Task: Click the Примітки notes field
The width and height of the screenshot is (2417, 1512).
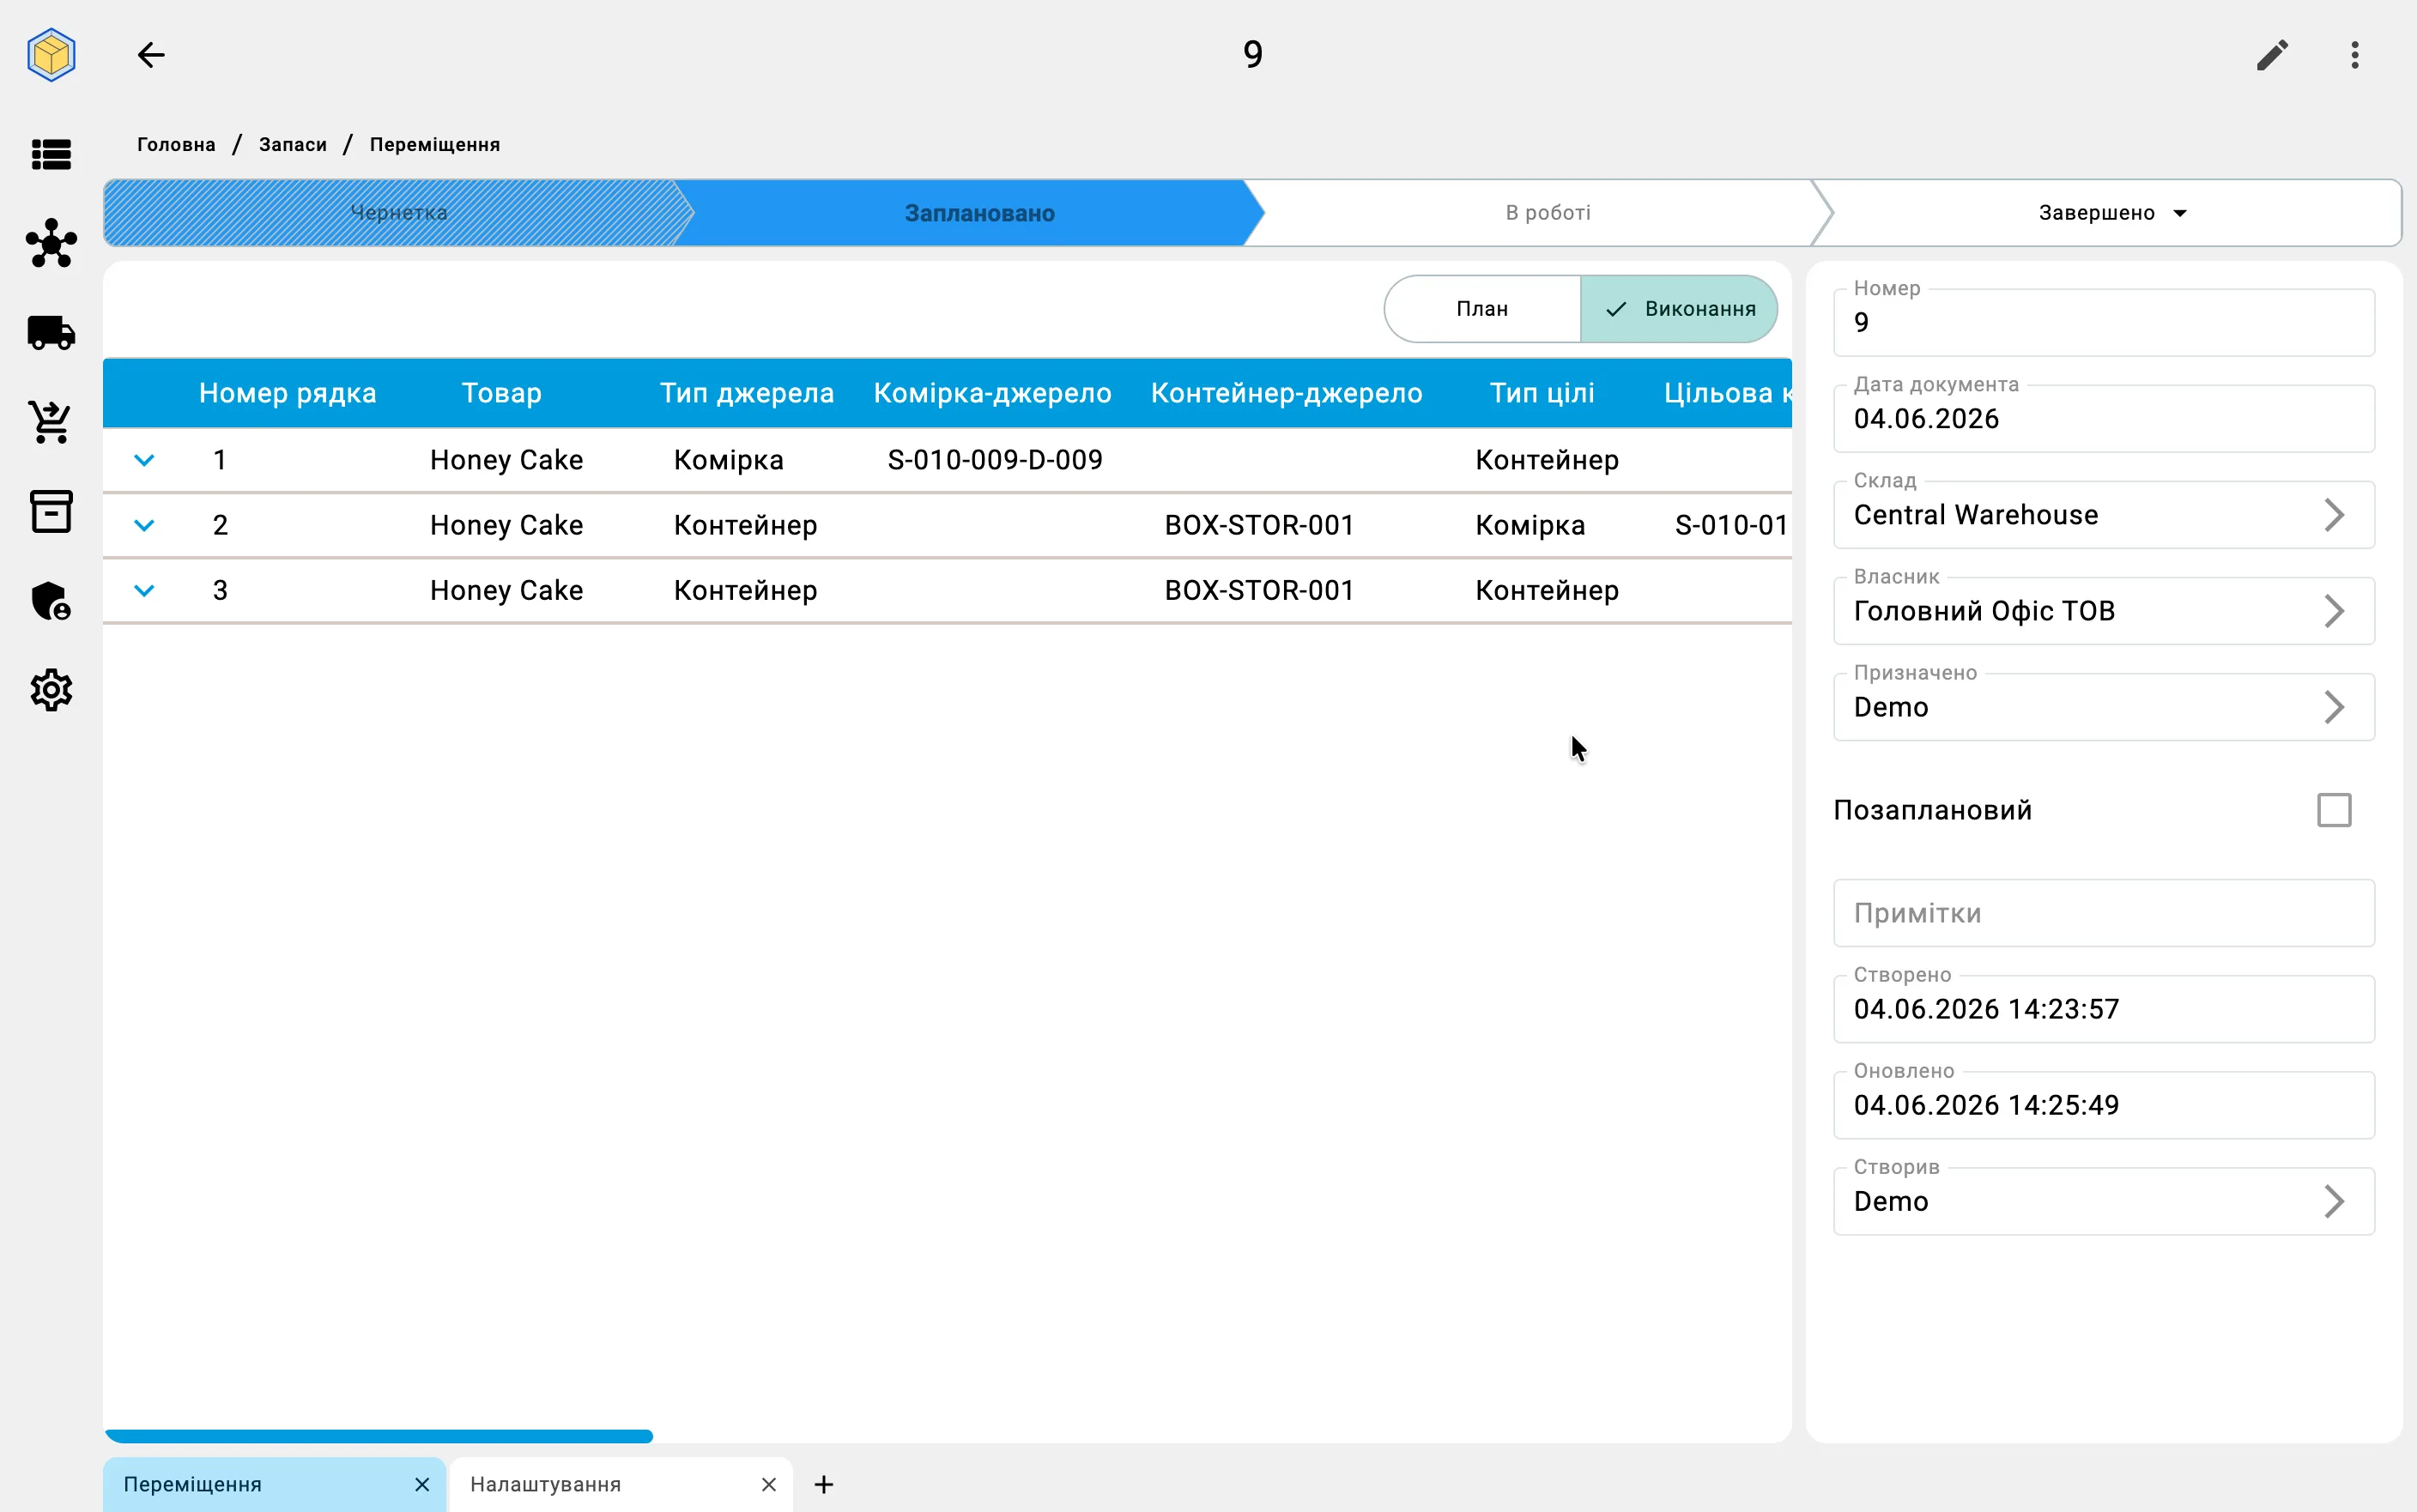Action: [2103, 913]
